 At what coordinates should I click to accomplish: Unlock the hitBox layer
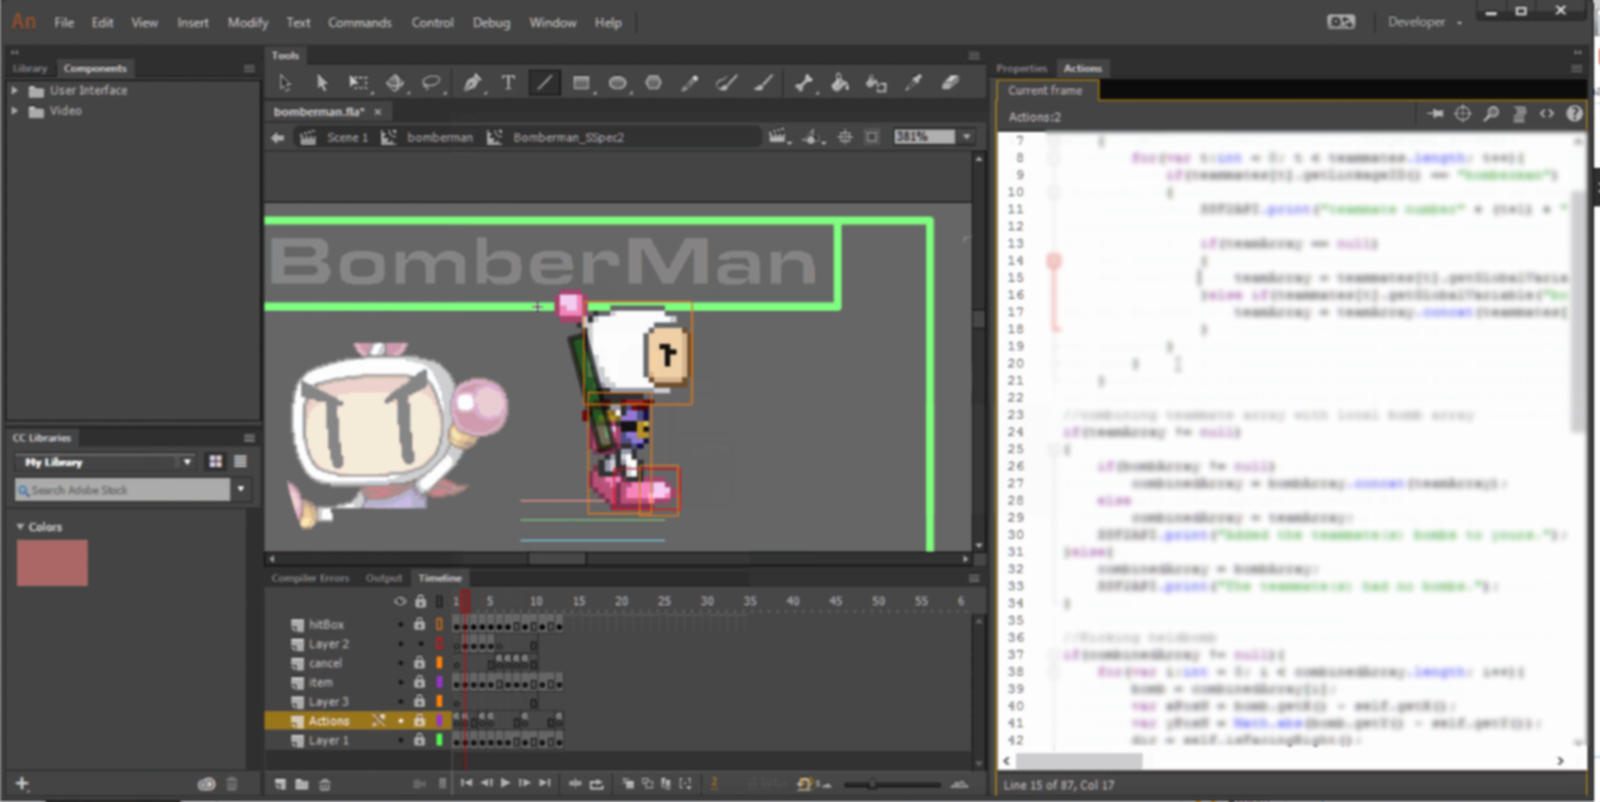(419, 624)
